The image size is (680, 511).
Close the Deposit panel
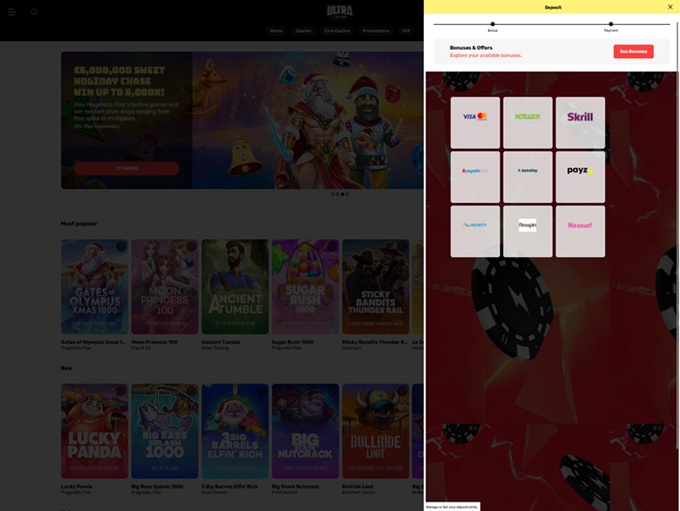click(670, 7)
